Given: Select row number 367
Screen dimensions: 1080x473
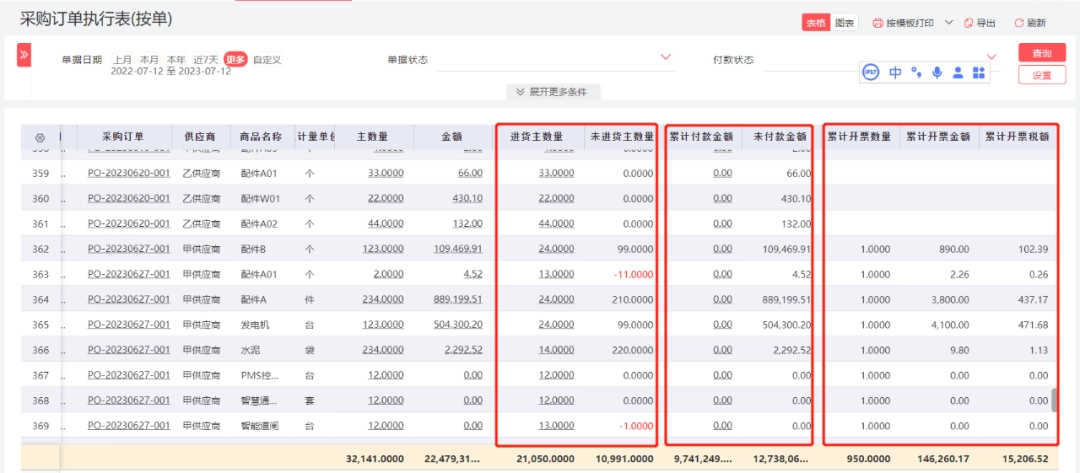Looking at the screenshot, I should 41,375.
